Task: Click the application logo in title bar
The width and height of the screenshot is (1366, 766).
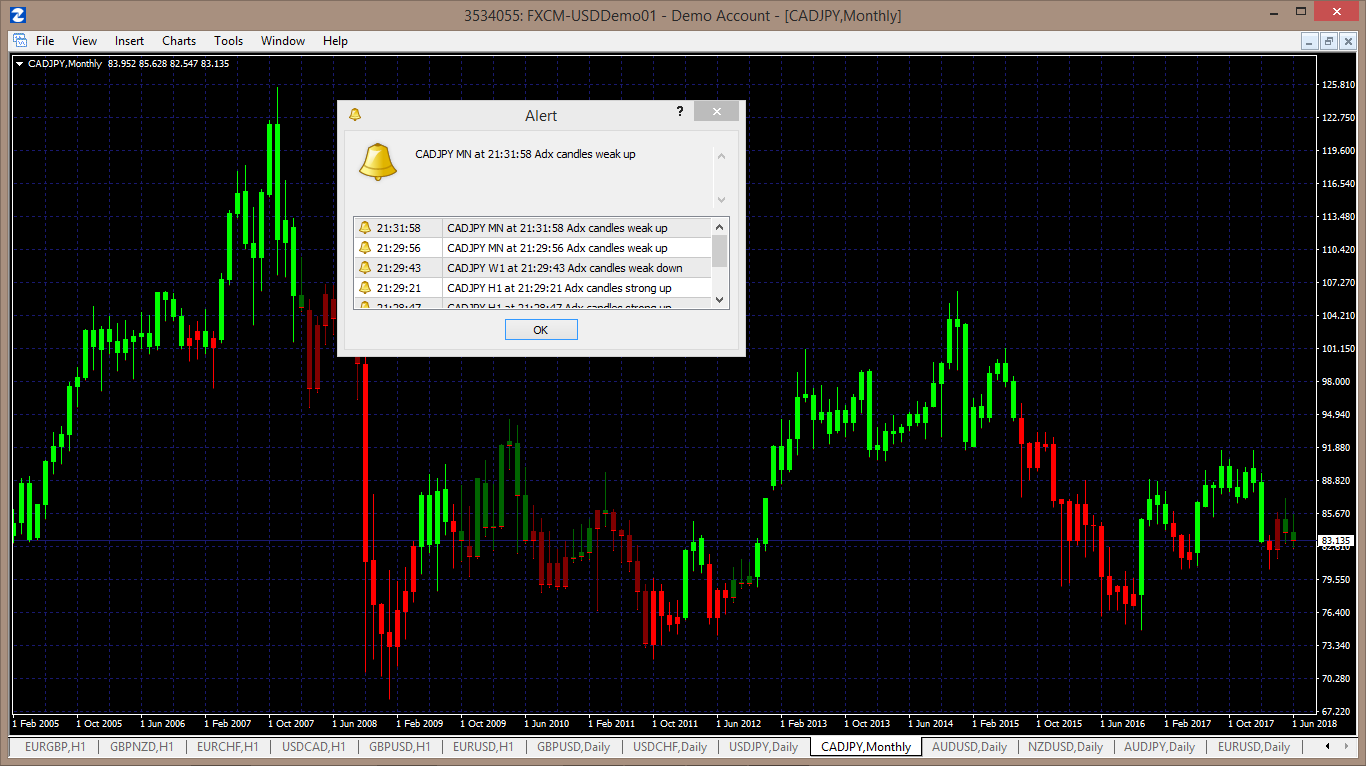Action: pyautogui.click(x=17, y=15)
